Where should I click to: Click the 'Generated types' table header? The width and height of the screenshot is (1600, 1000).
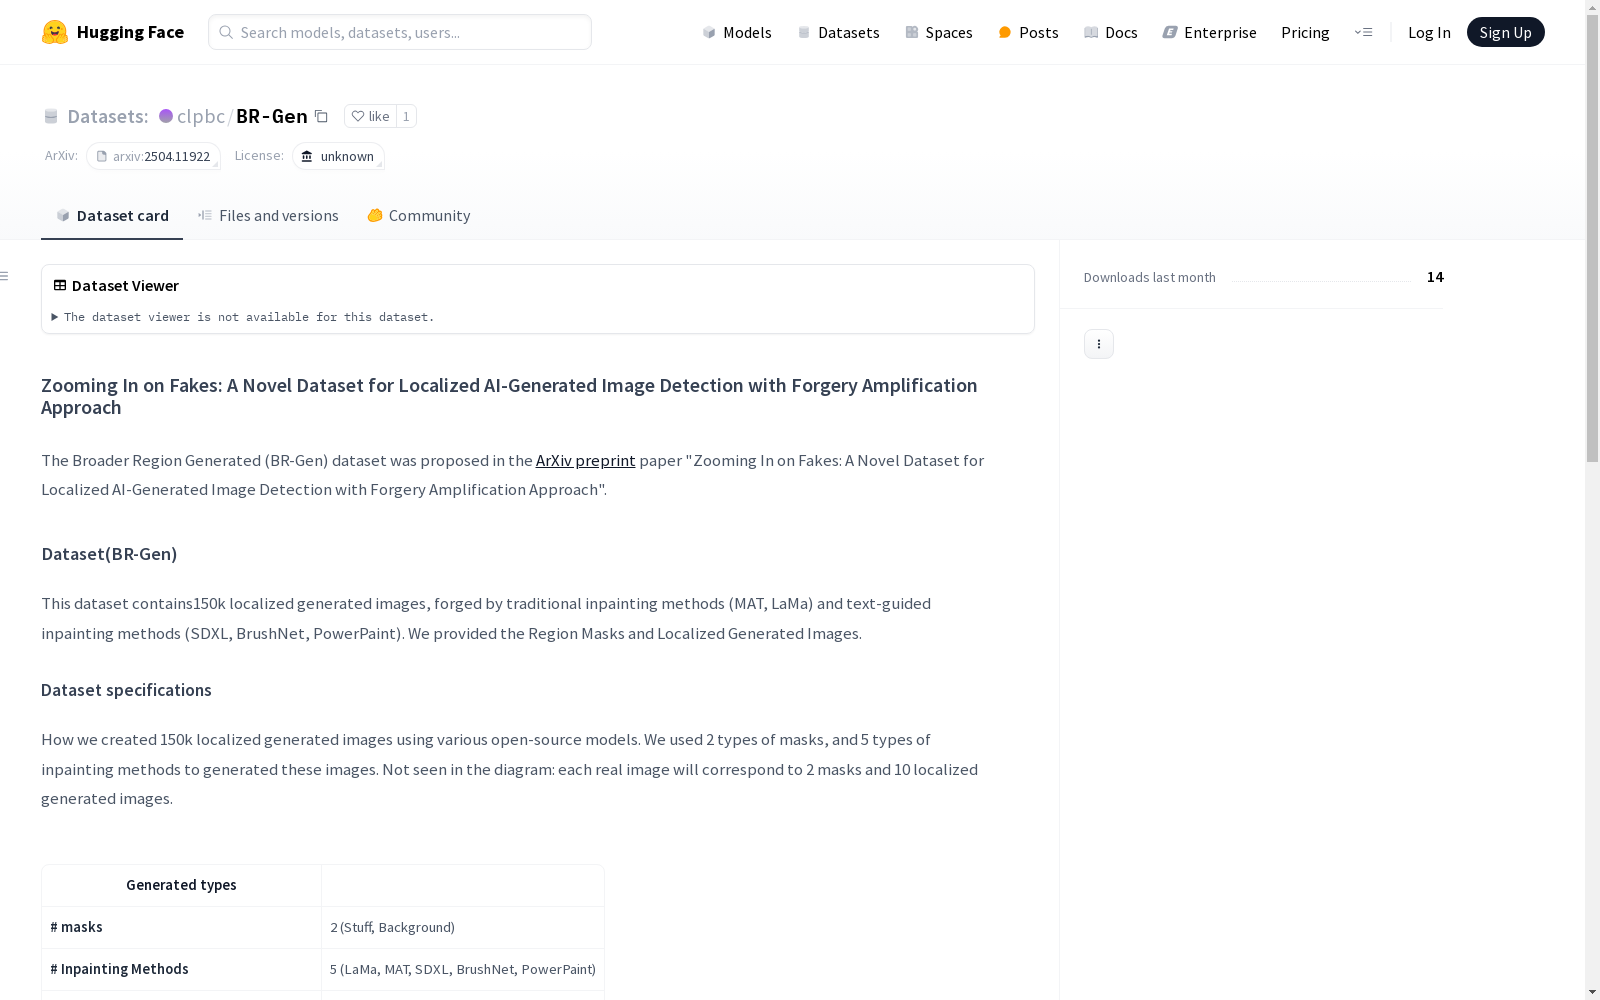[181, 885]
